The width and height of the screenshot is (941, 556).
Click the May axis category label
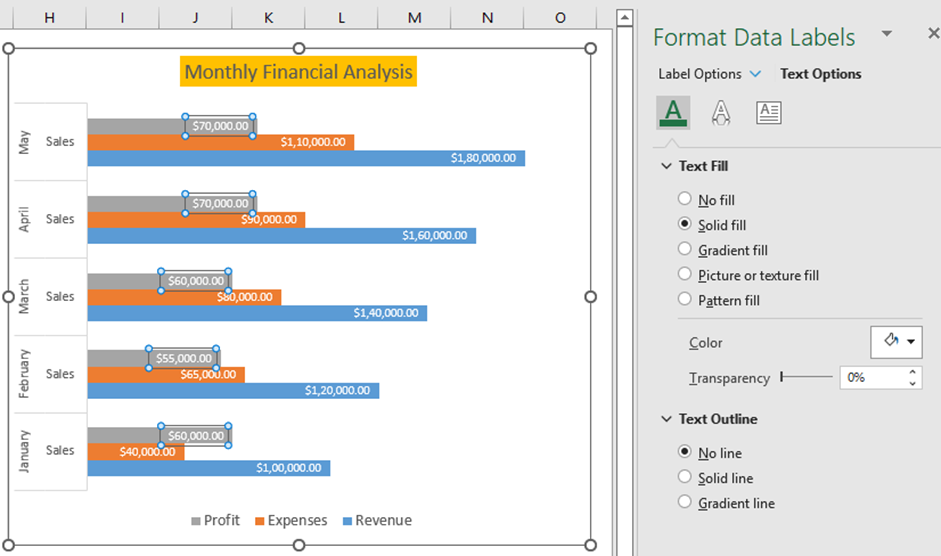[24, 142]
